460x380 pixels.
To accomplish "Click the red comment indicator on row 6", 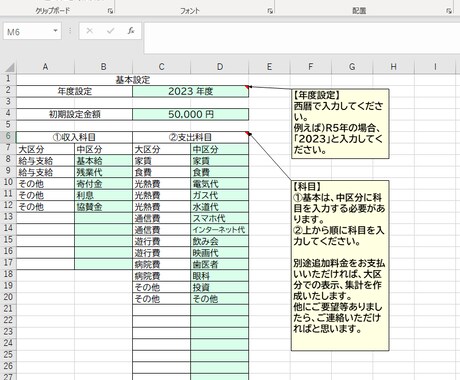I will 247,133.
